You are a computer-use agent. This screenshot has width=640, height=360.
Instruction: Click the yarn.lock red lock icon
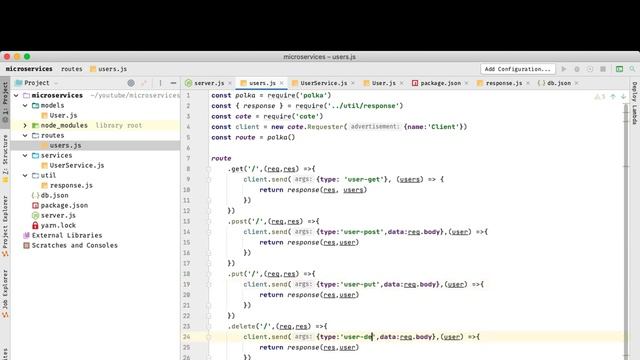tap(35, 225)
